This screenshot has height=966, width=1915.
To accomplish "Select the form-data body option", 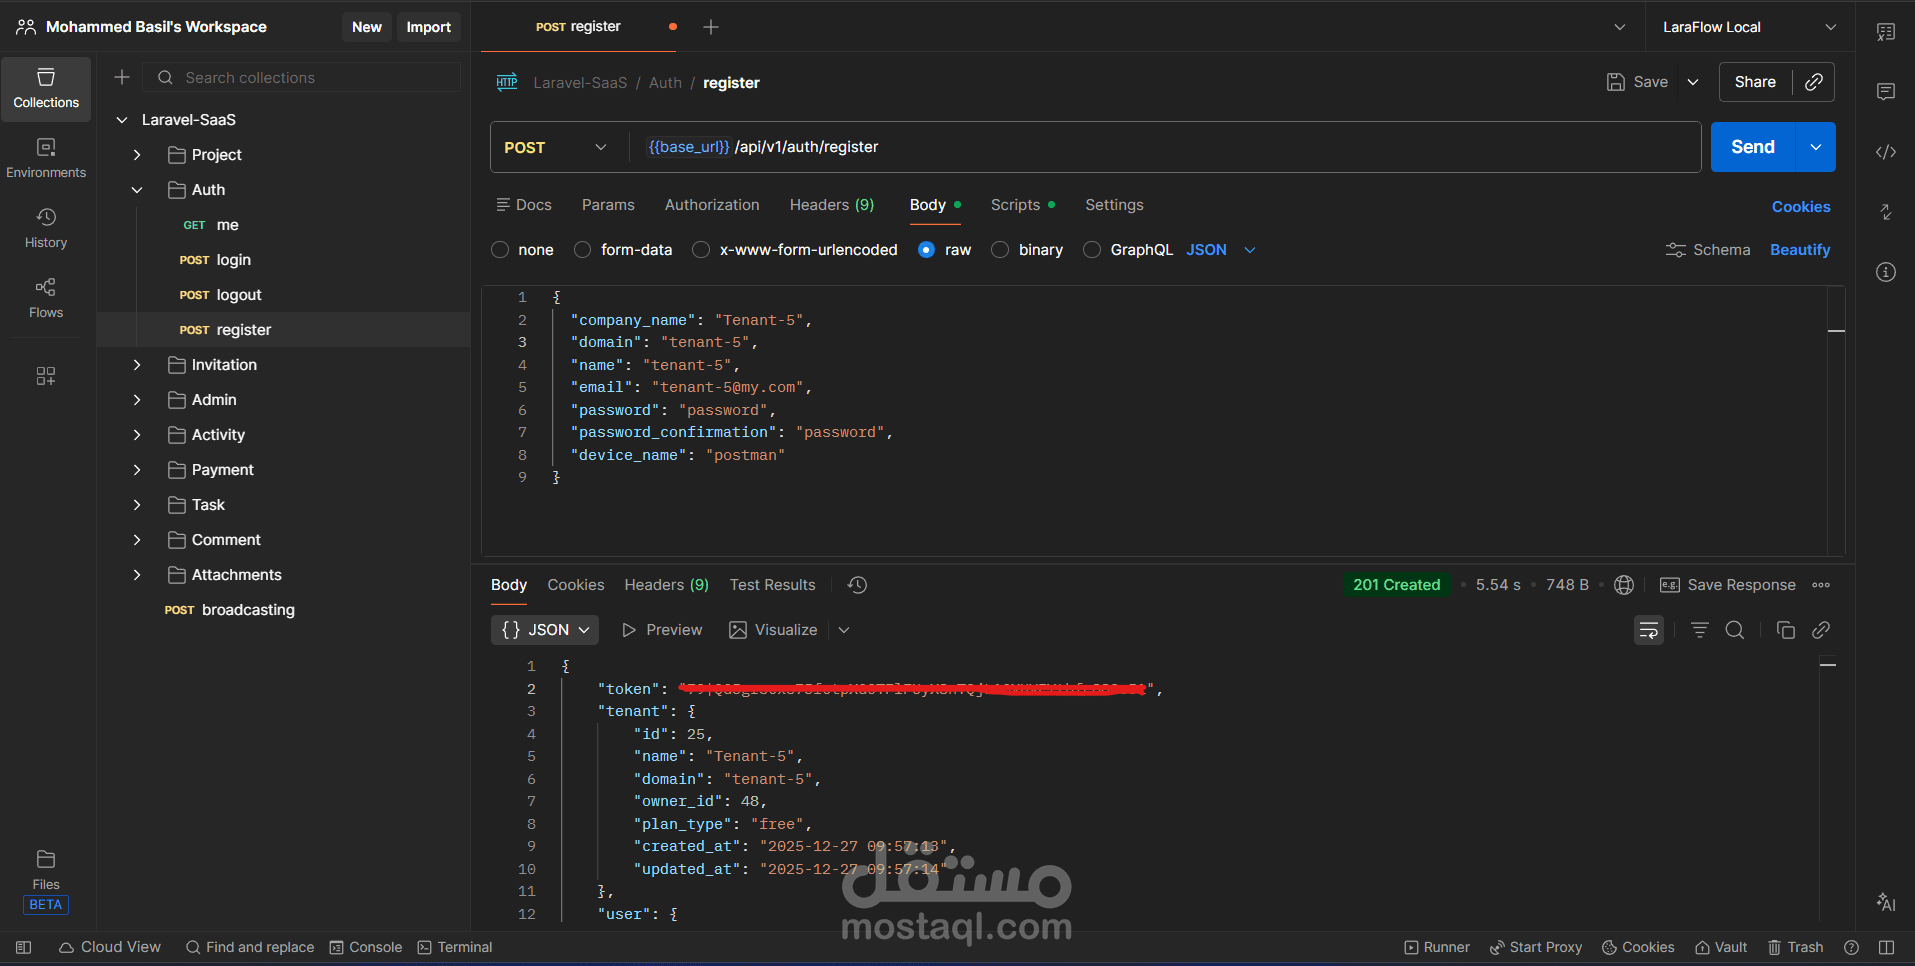I will (582, 250).
